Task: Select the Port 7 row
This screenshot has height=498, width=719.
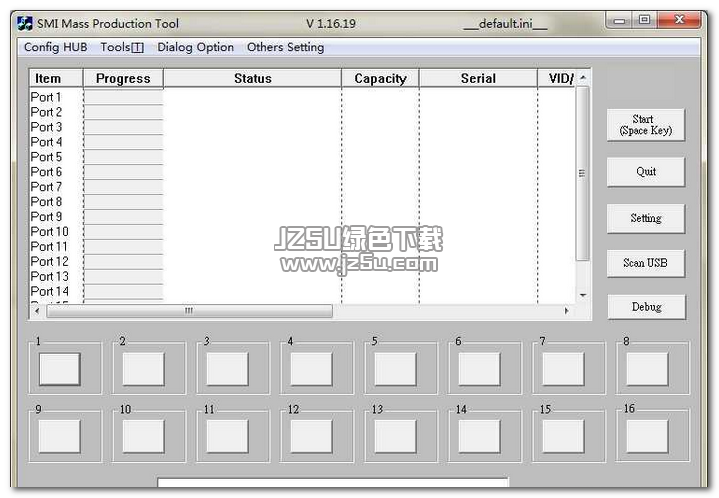Action: 302,187
